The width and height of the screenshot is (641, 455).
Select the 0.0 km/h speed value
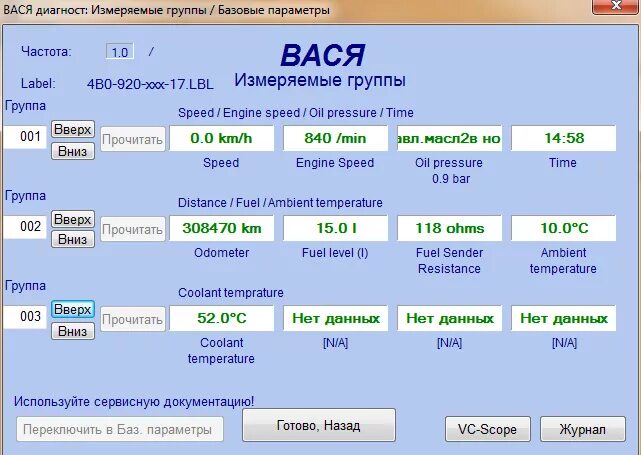(x=221, y=138)
